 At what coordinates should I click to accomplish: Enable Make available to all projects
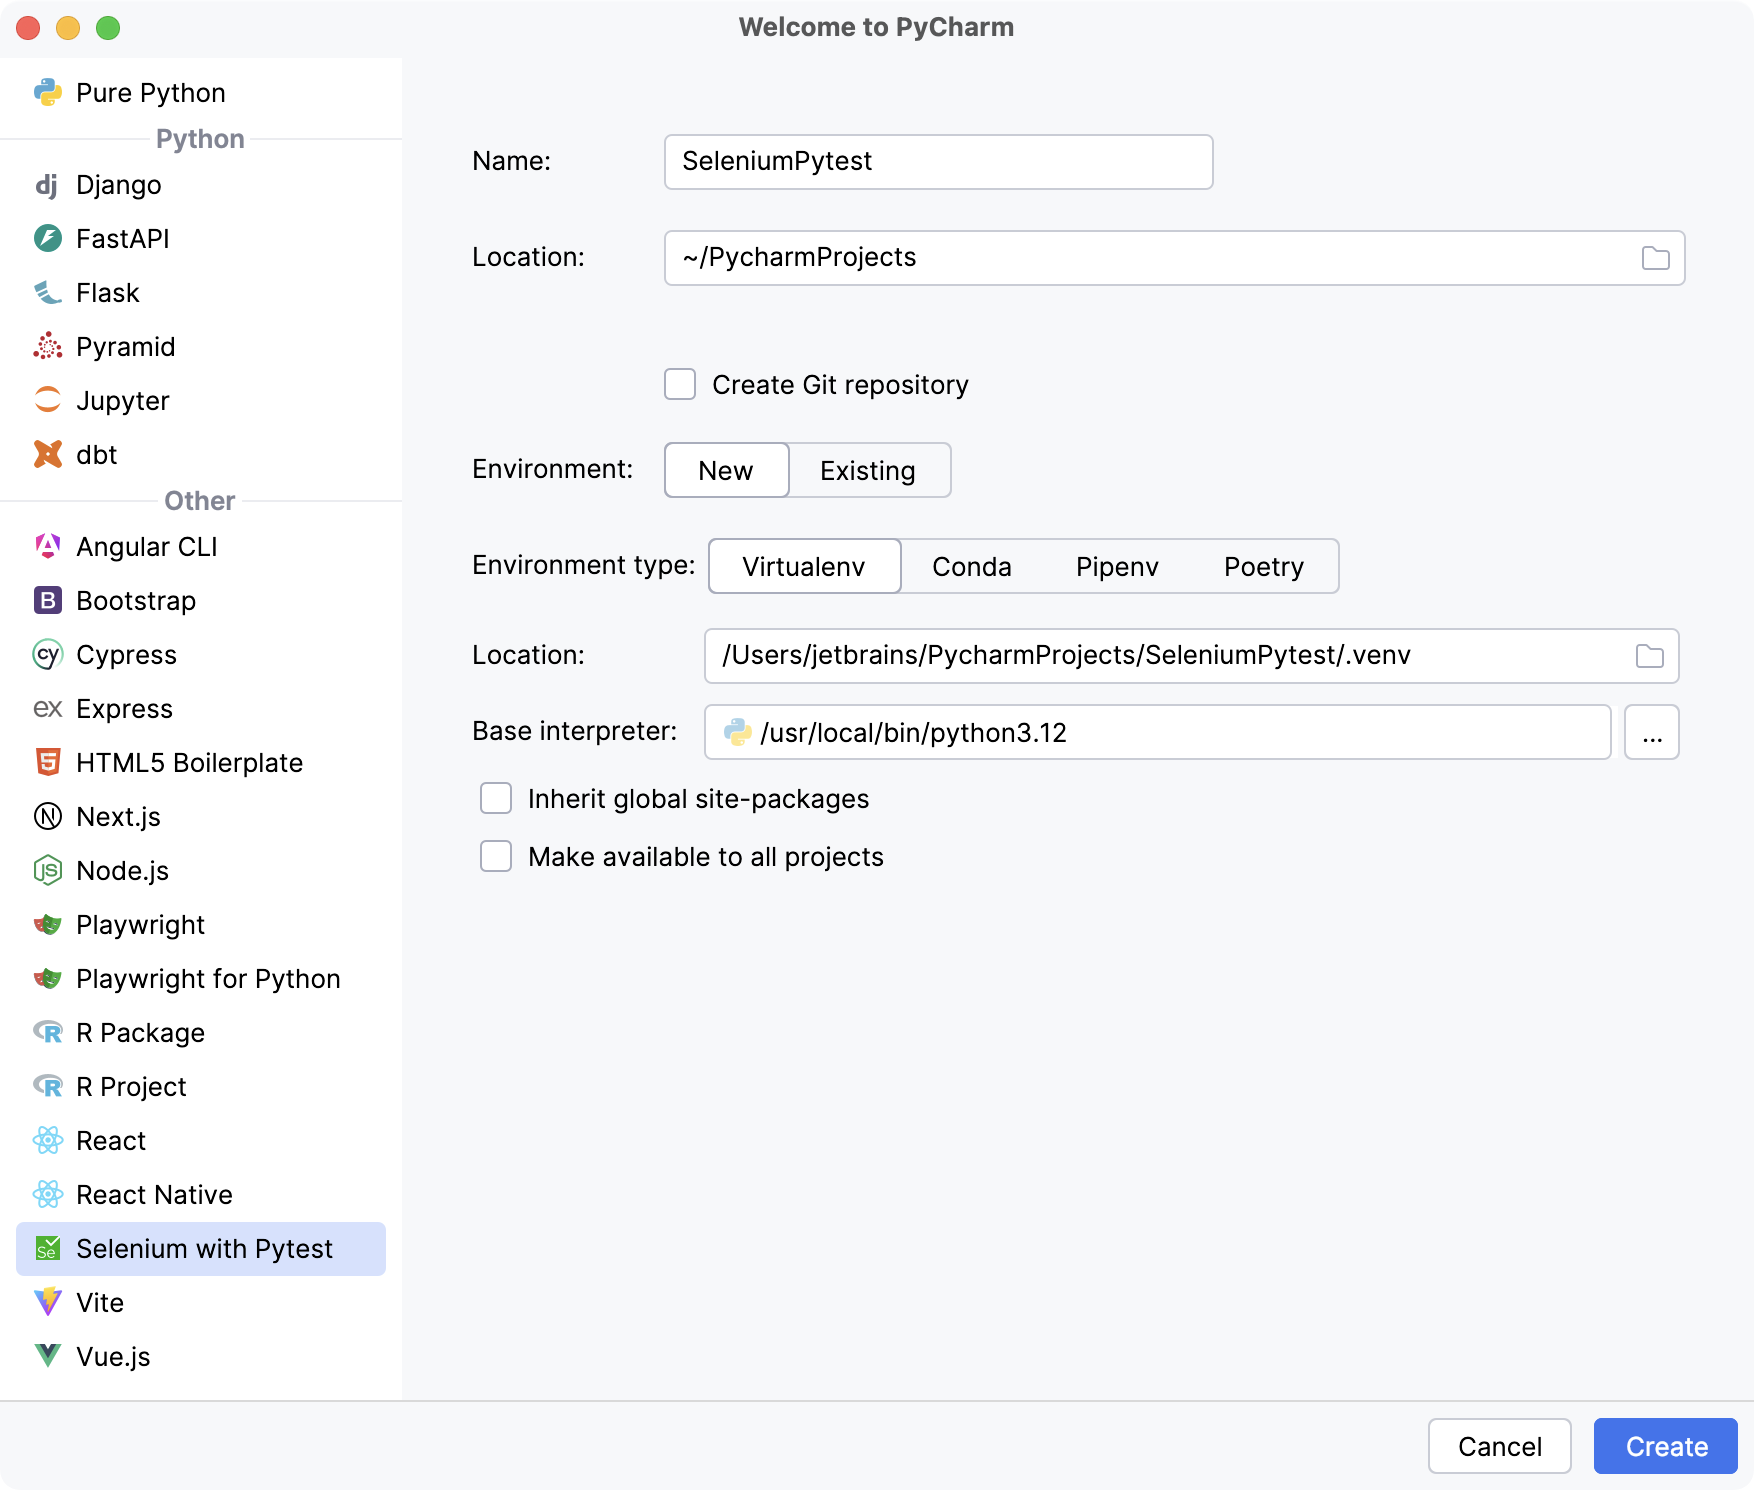coord(495,856)
